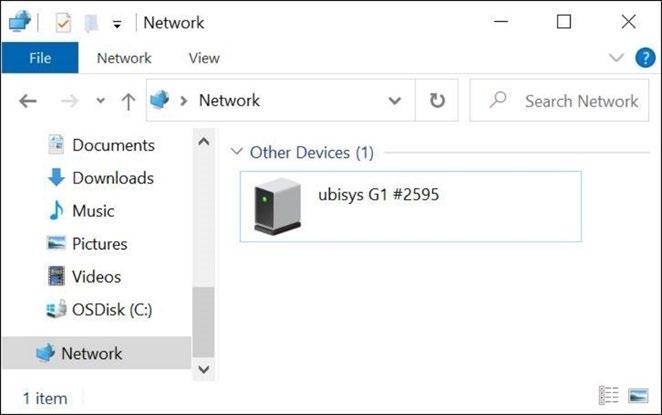Expand the ribbon with the chevron
Image resolution: width=662 pixels, height=415 pixels.
coord(616,57)
